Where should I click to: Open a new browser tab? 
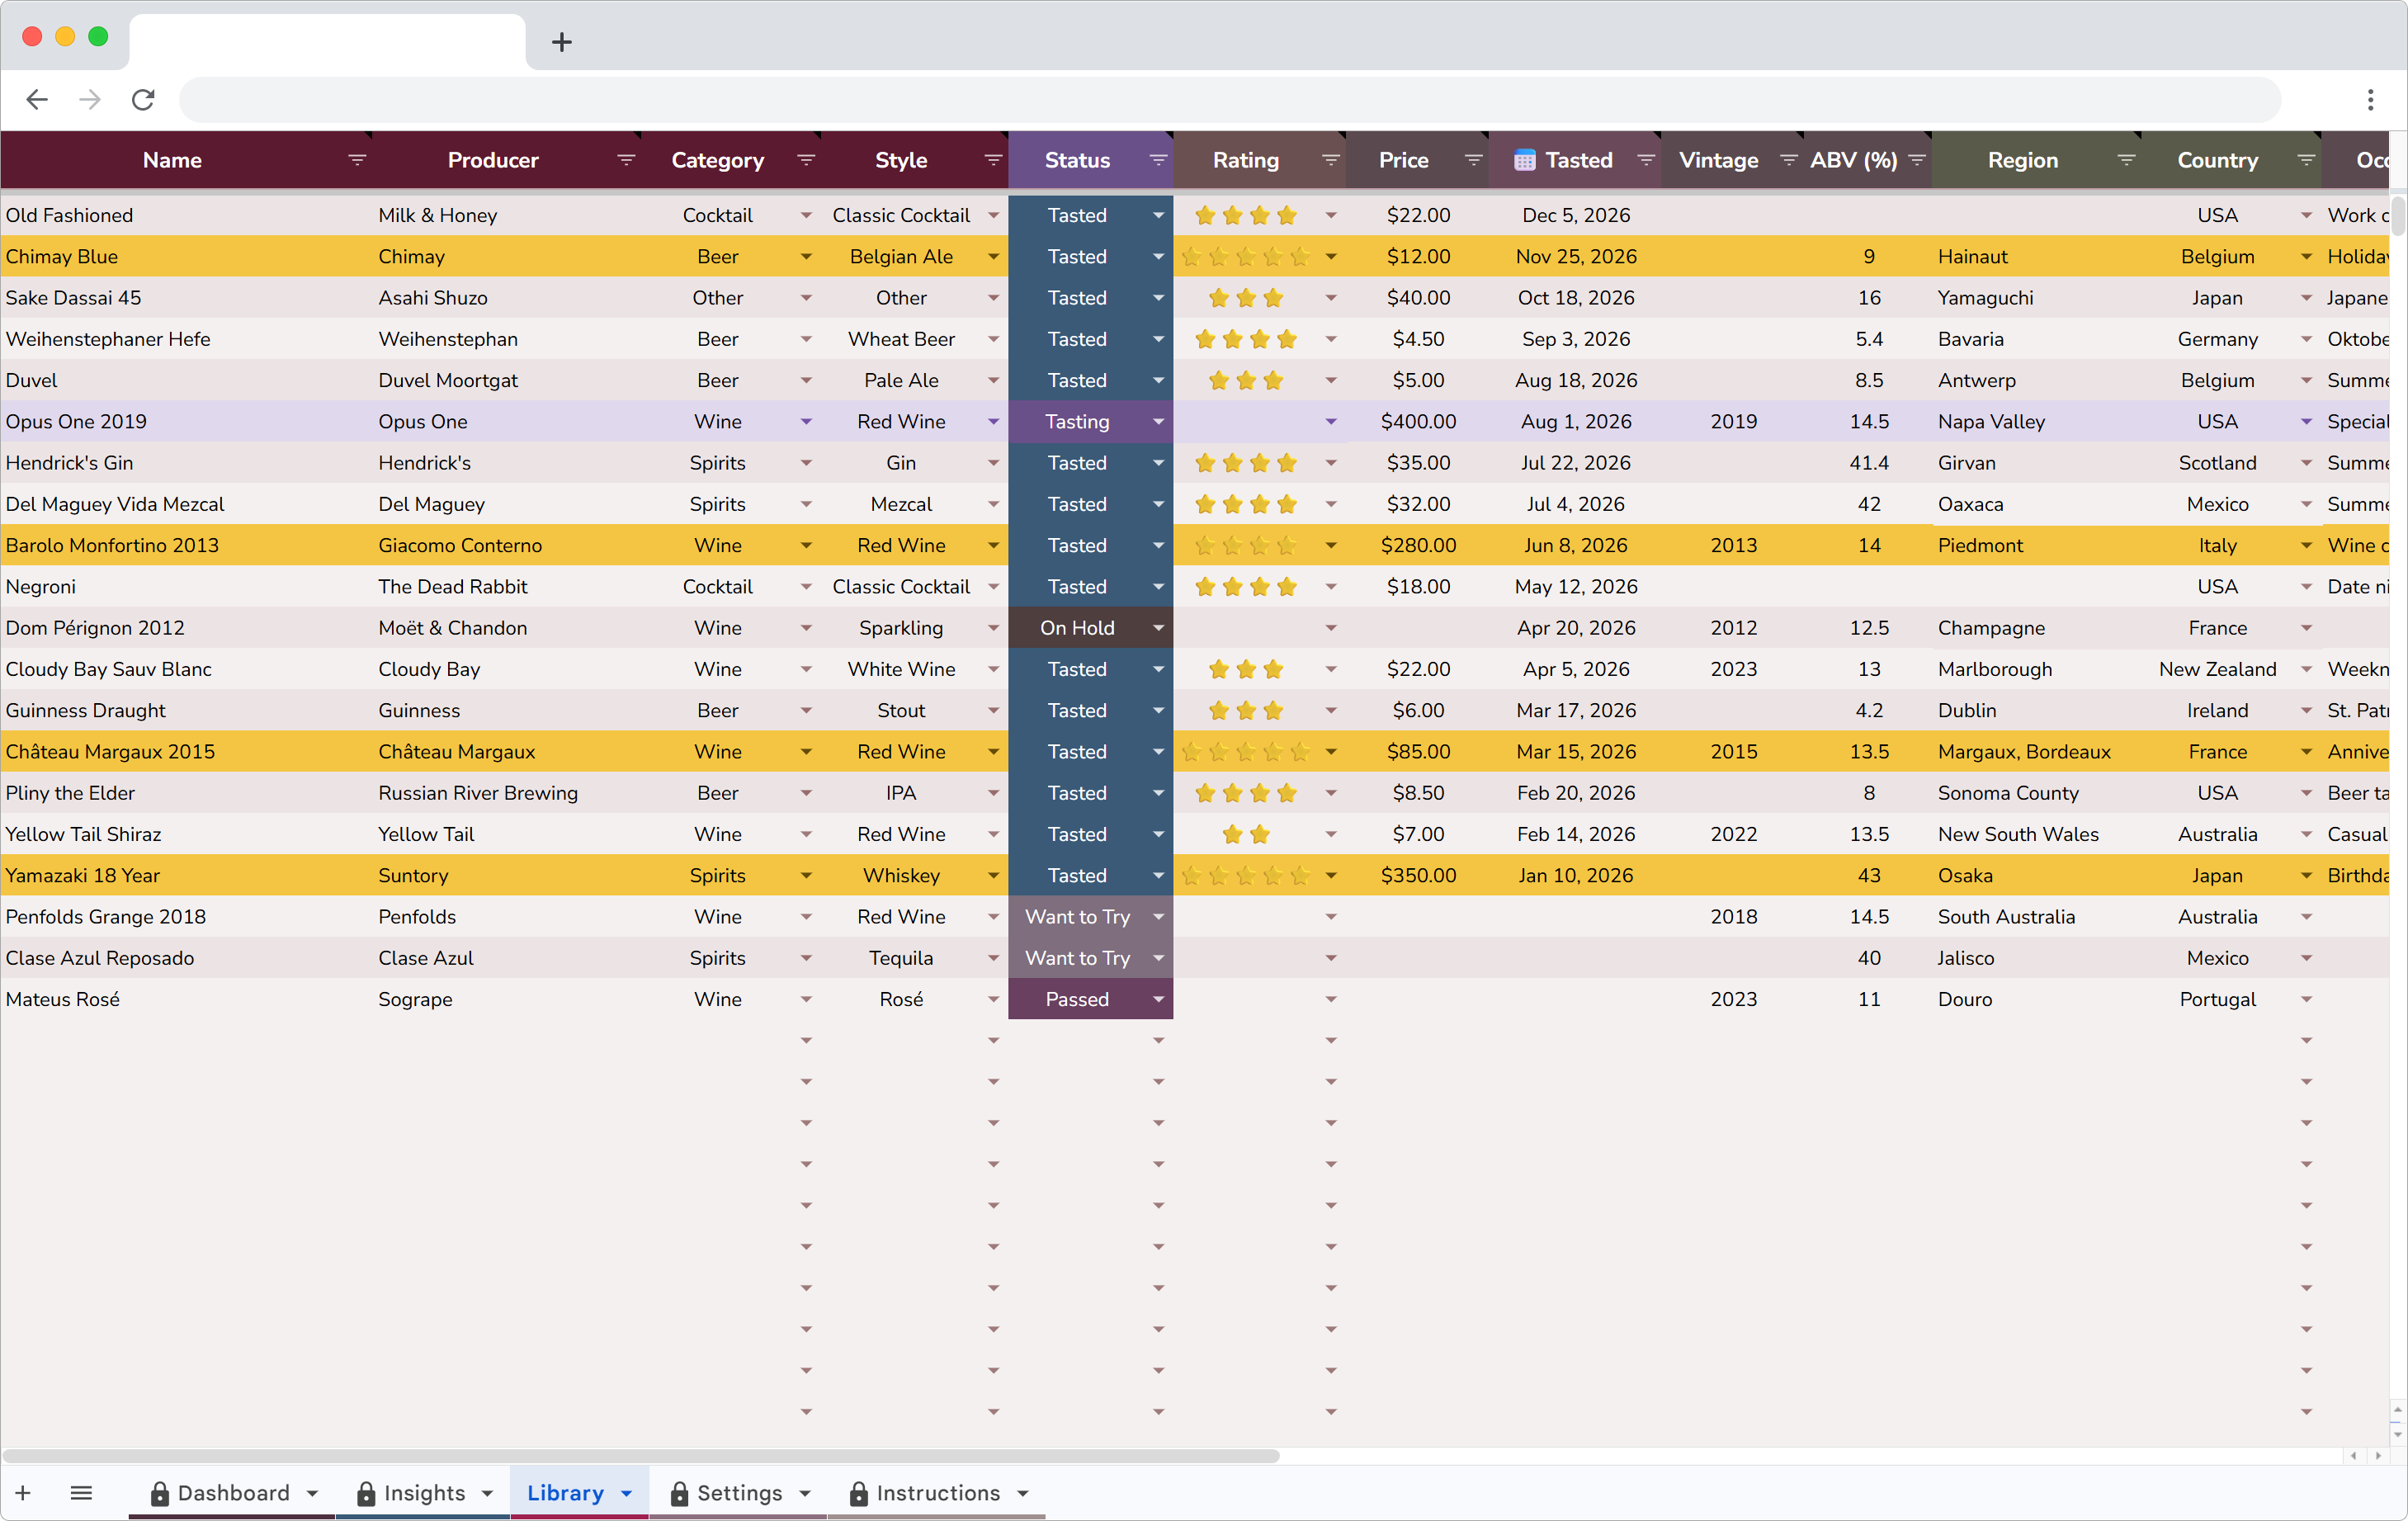point(561,42)
